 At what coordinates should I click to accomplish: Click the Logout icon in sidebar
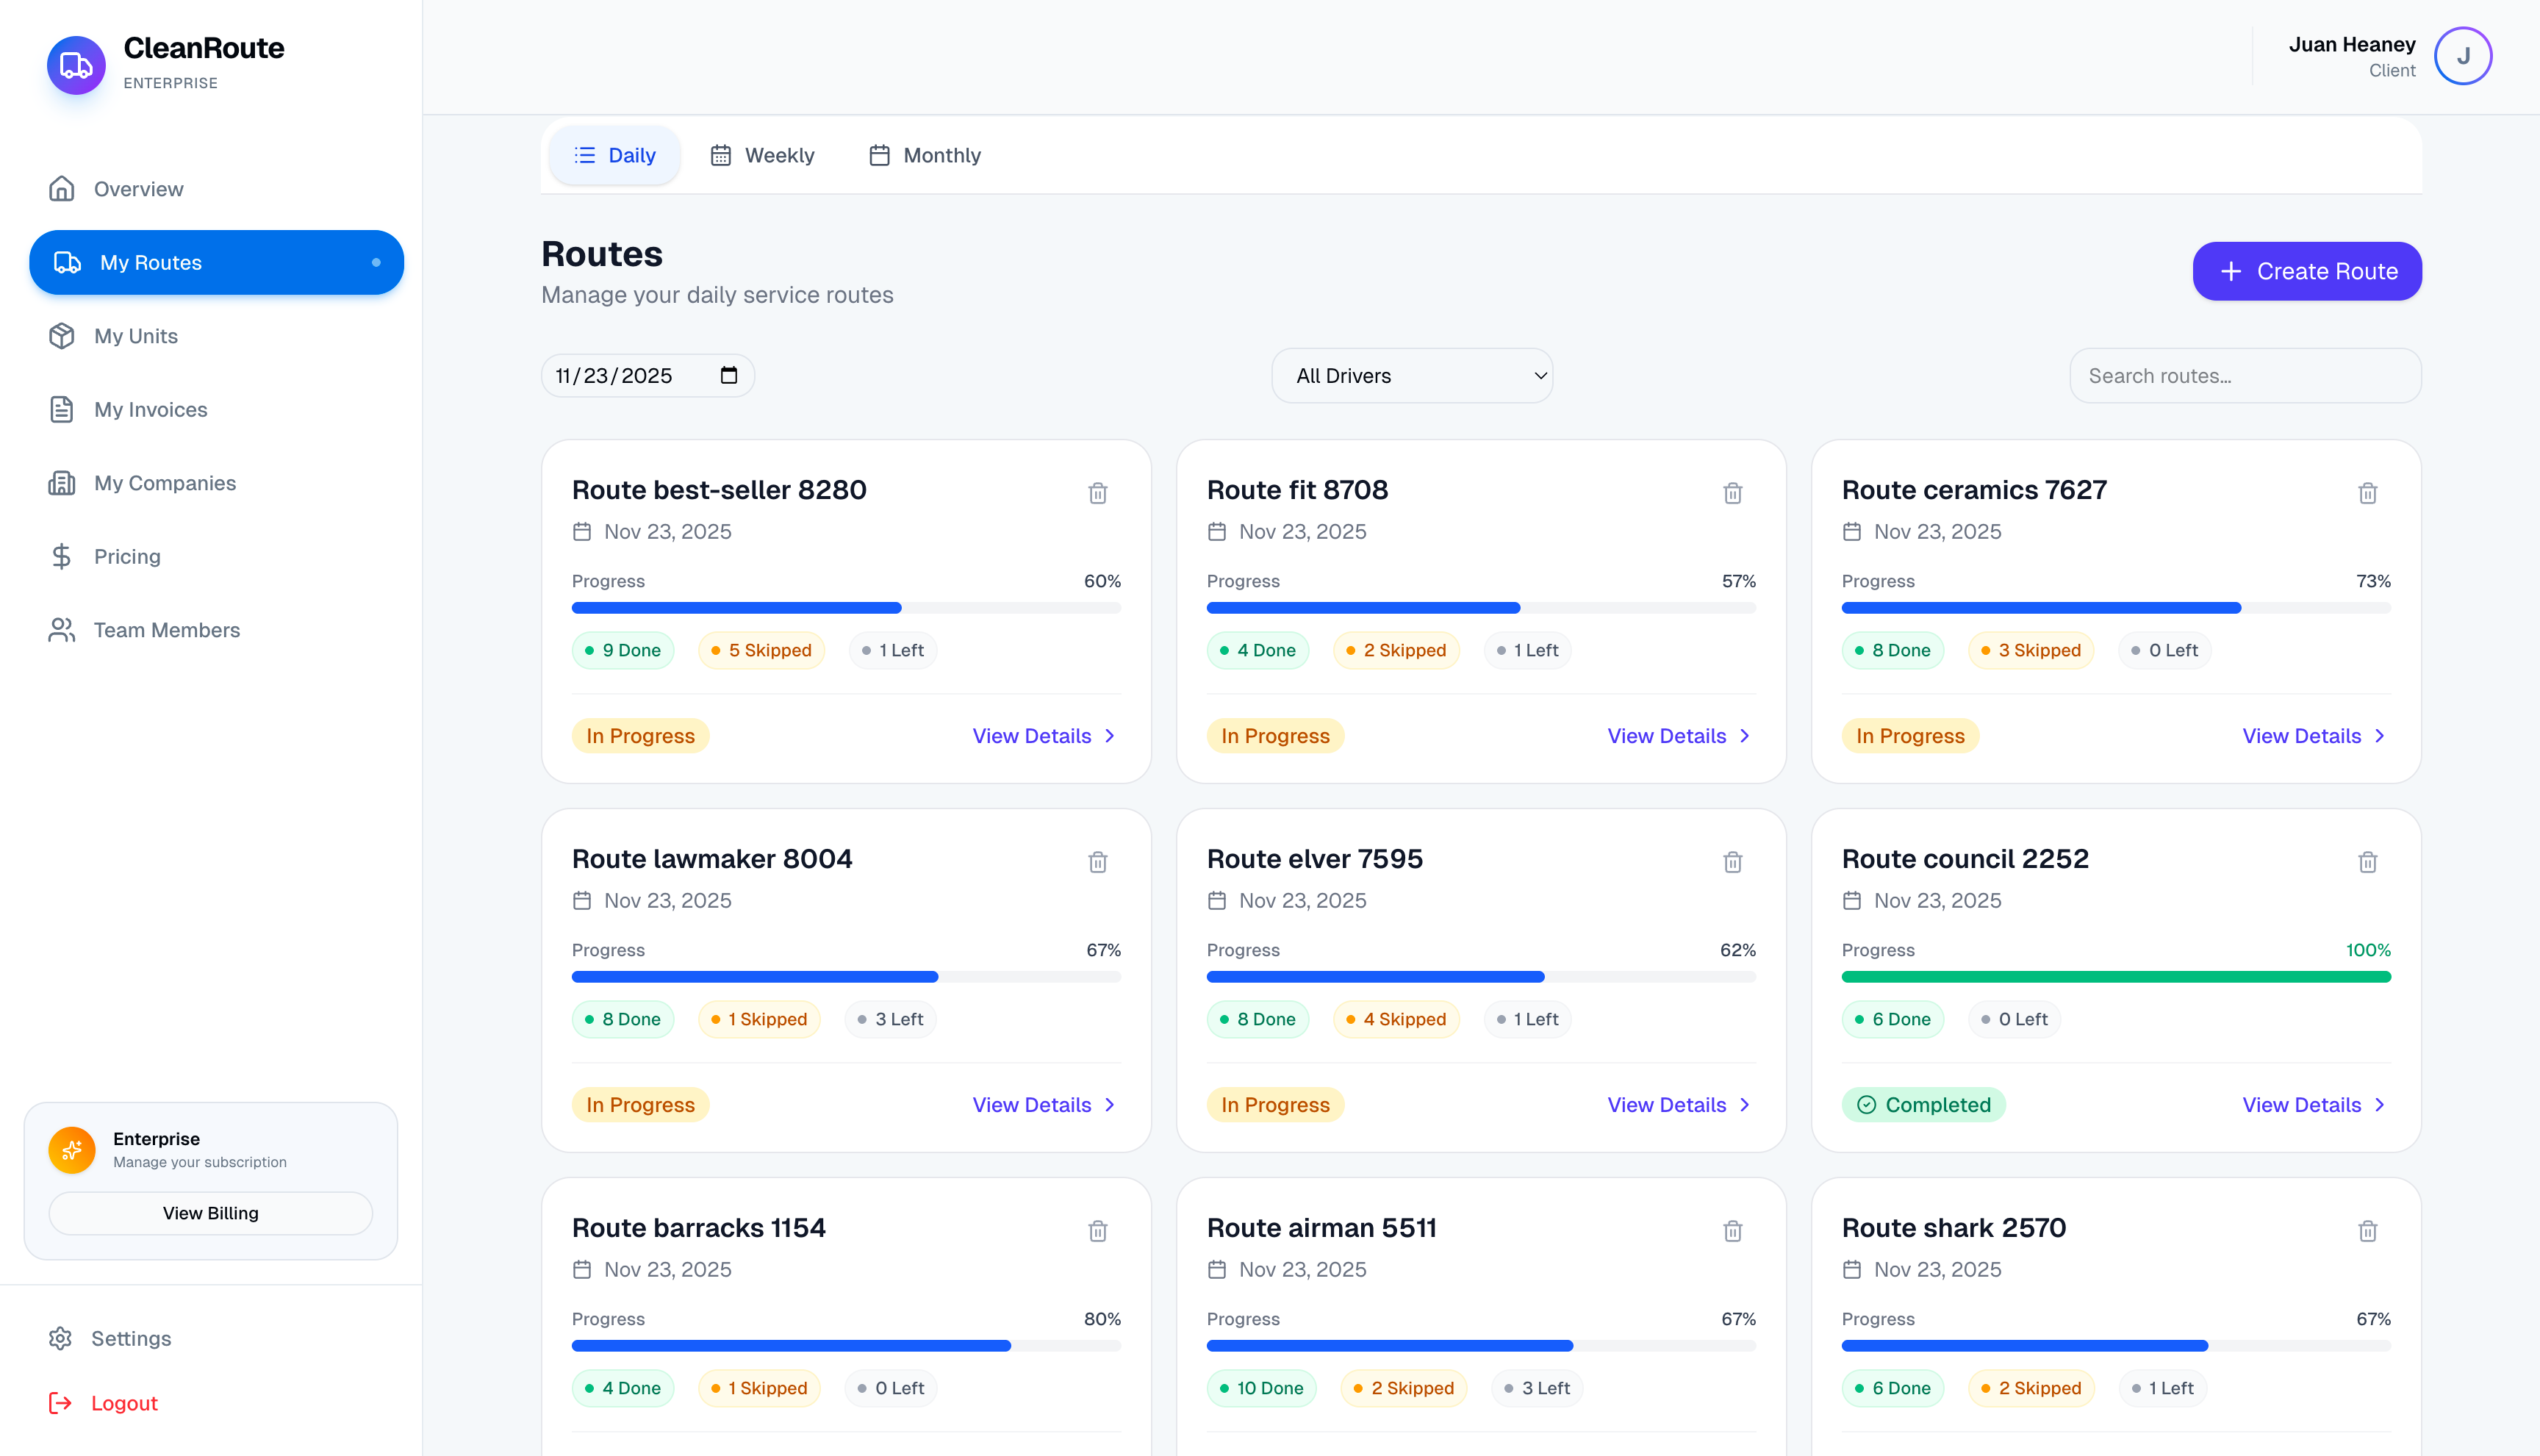(61, 1403)
